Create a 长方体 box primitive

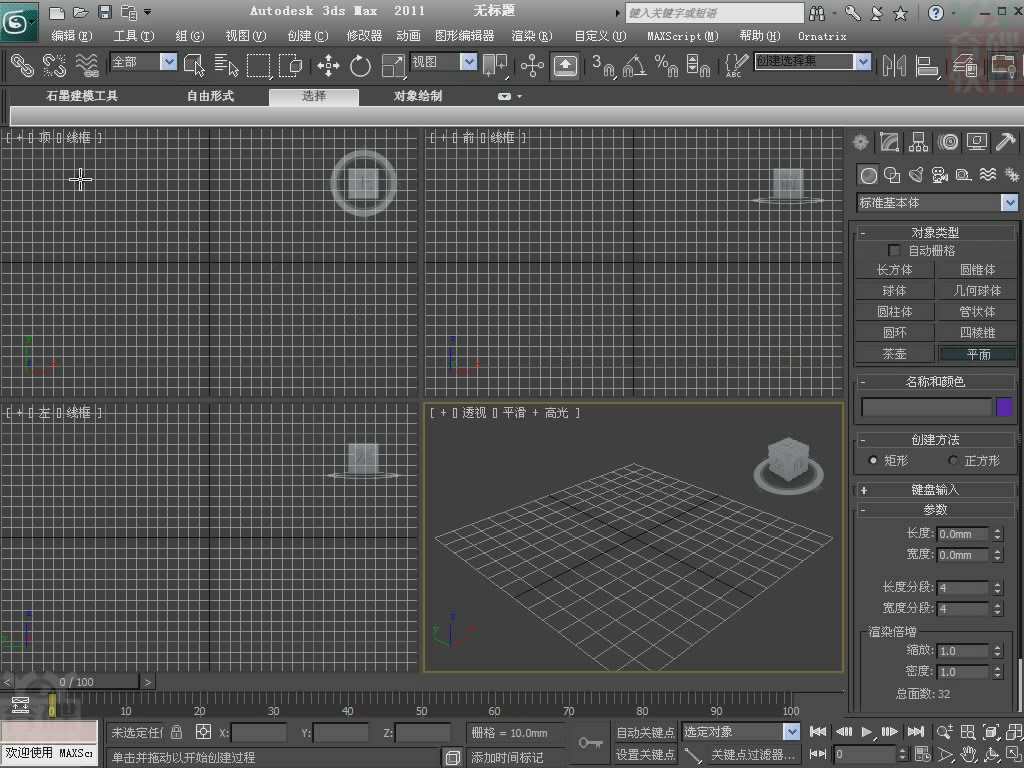(x=895, y=270)
